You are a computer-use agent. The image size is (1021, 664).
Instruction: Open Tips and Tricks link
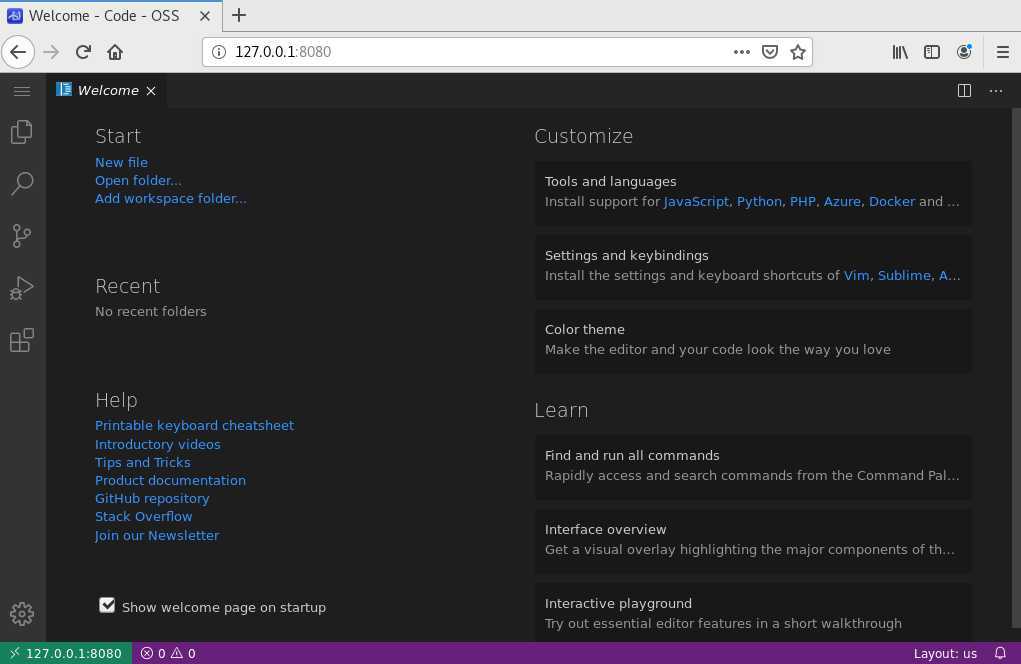(x=143, y=462)
